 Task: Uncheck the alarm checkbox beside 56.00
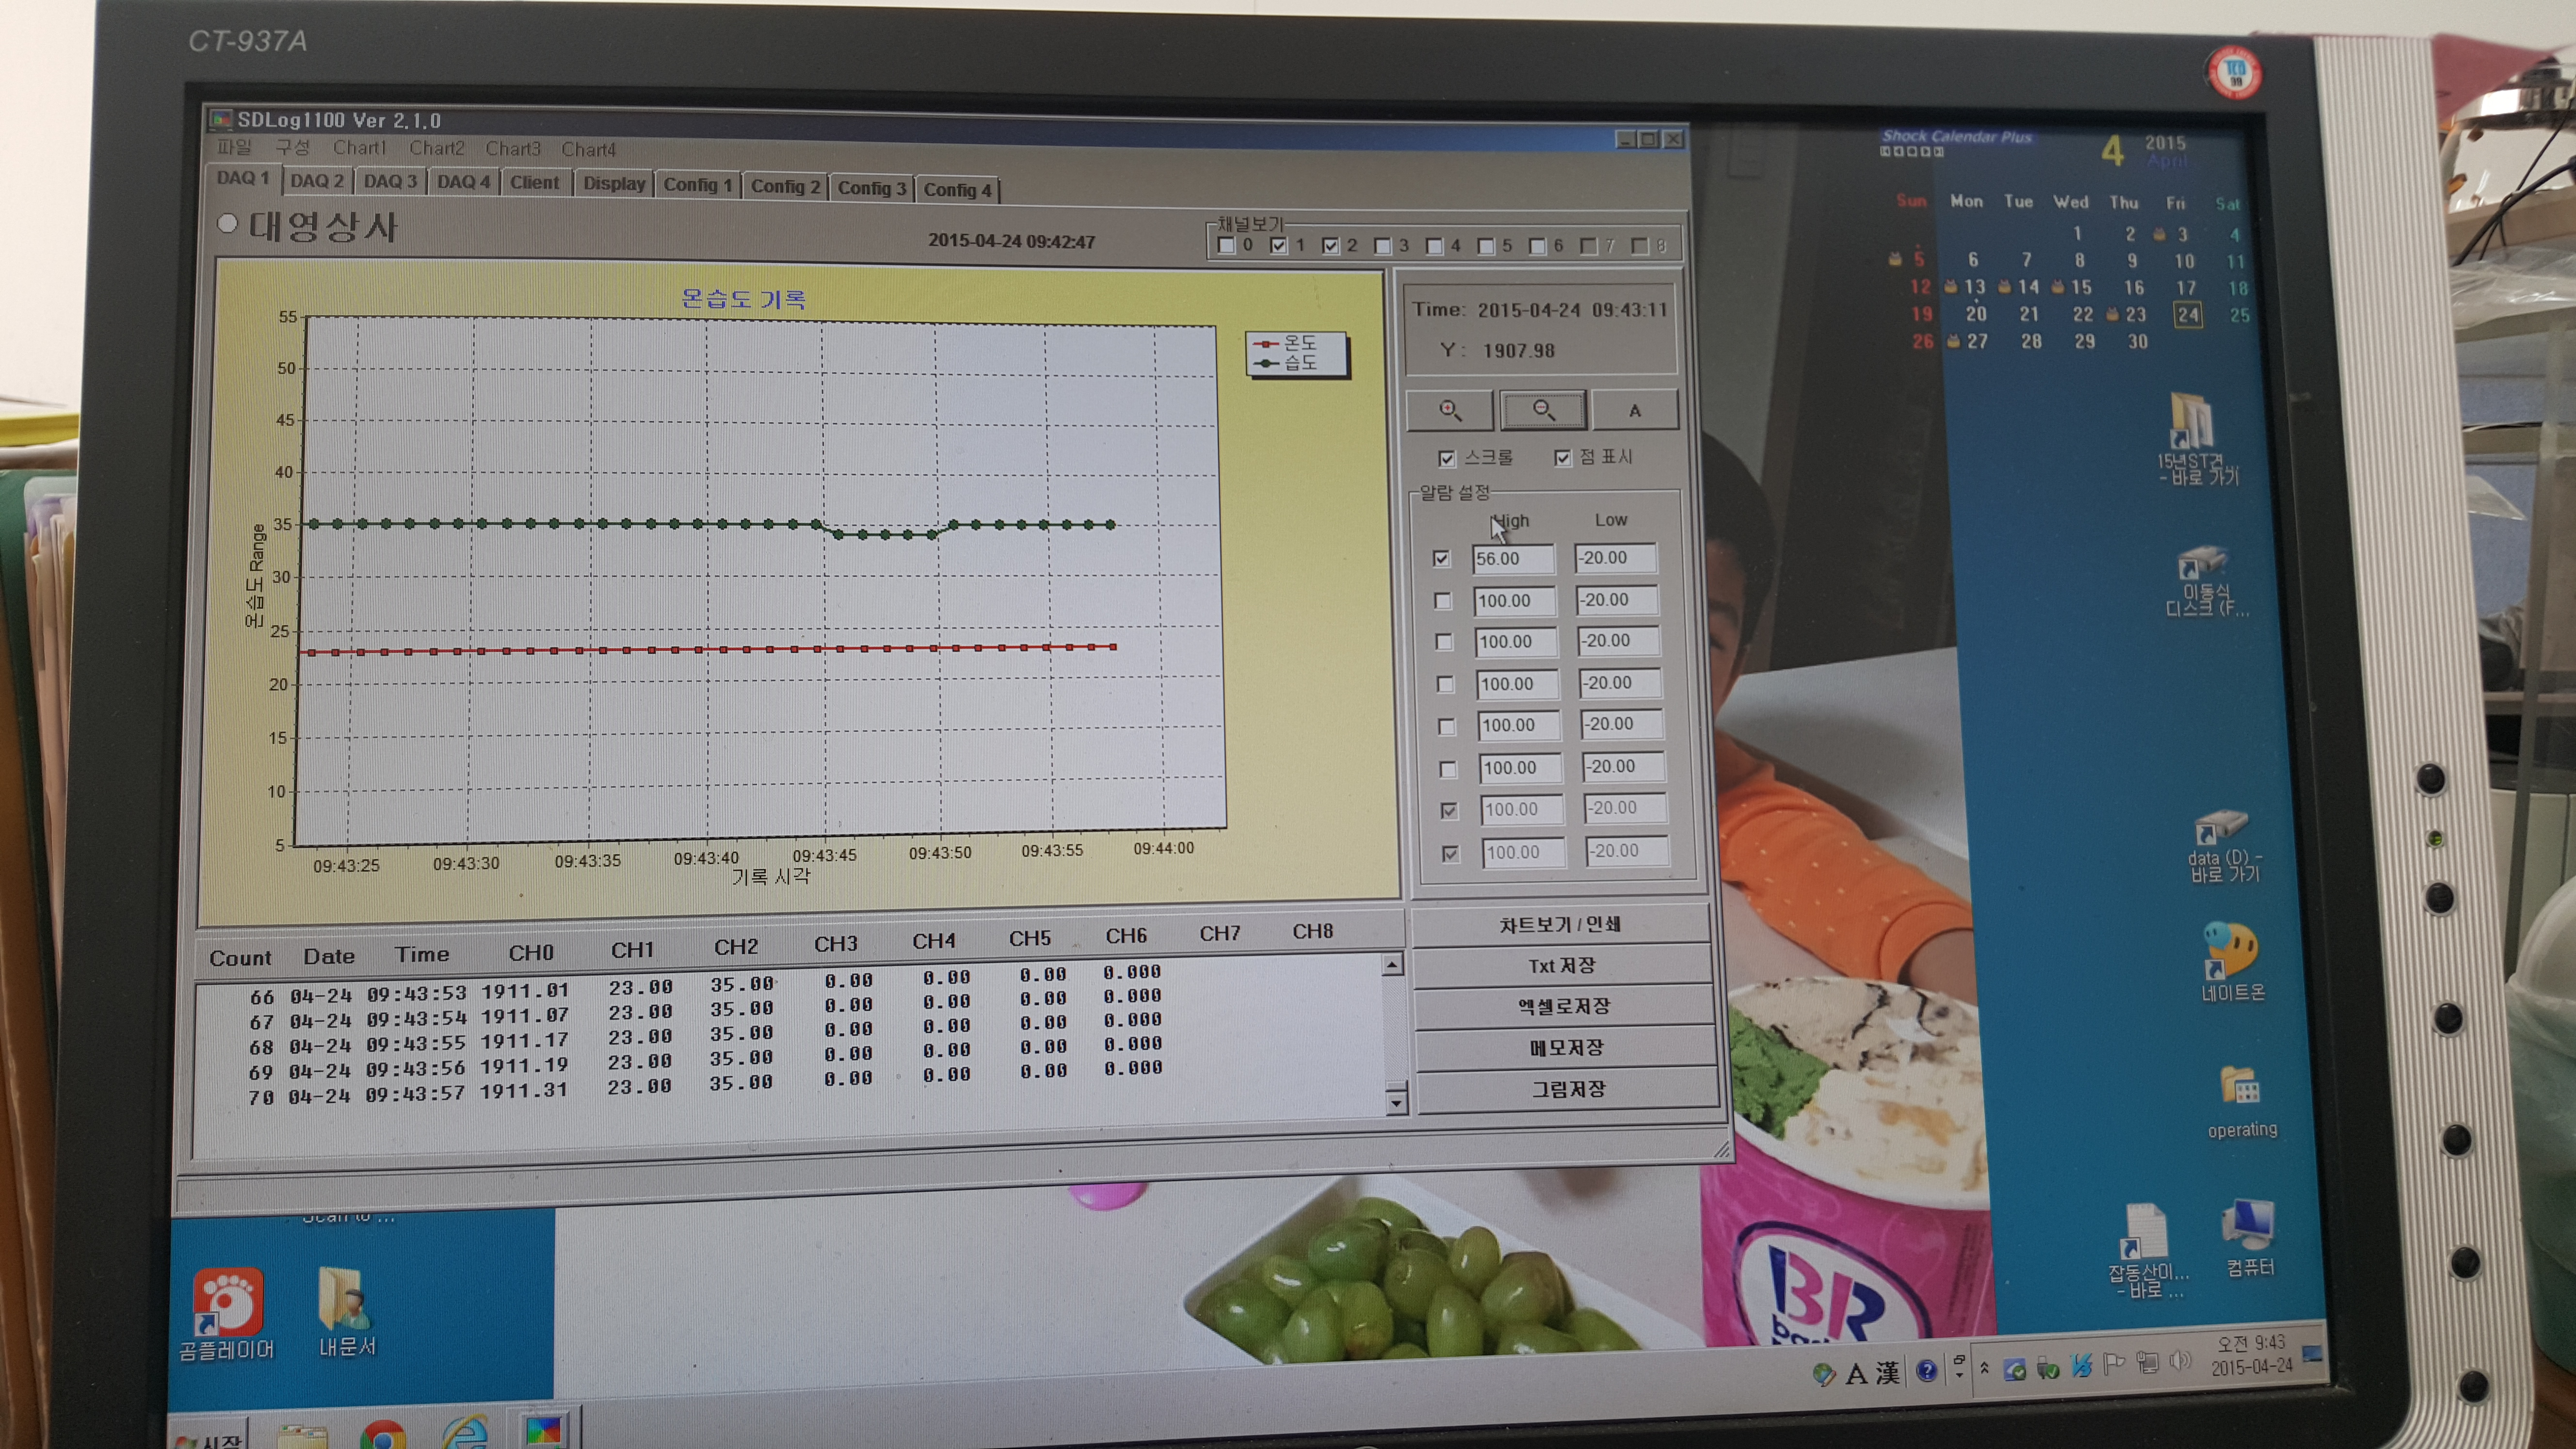pyautogui.click(x=1441, y=558)
